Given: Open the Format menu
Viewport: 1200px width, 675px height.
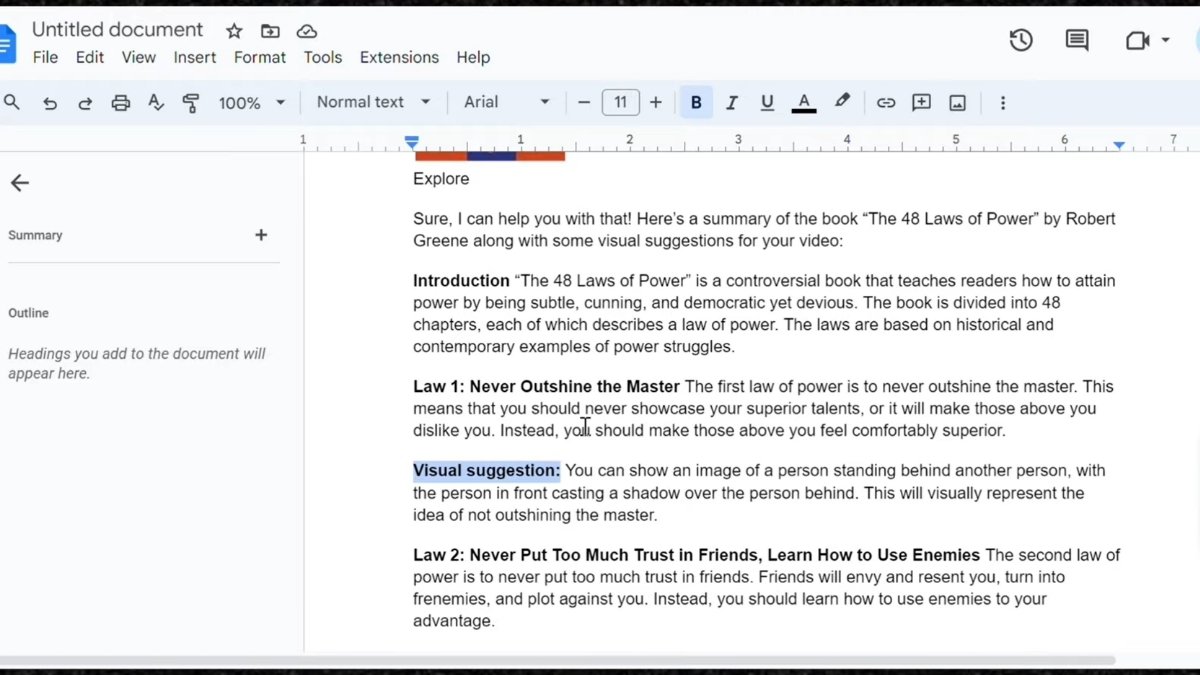Looking at the screenshot, I should (x=260, y=57).
